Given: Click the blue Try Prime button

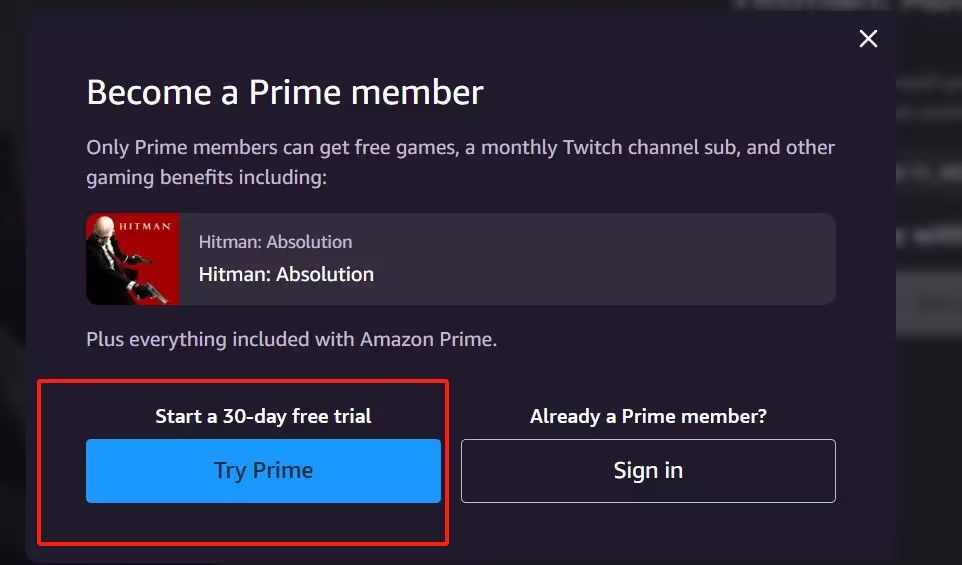Looking at the screenshot, I should (x=263, y=471).
